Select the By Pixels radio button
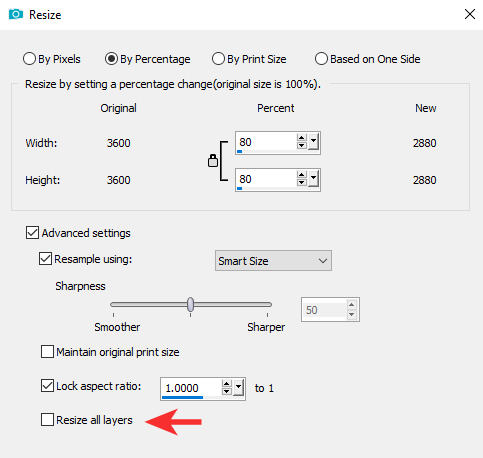This screenshot has width=483, height=458. pyautogui.click(x=29, y=59)
